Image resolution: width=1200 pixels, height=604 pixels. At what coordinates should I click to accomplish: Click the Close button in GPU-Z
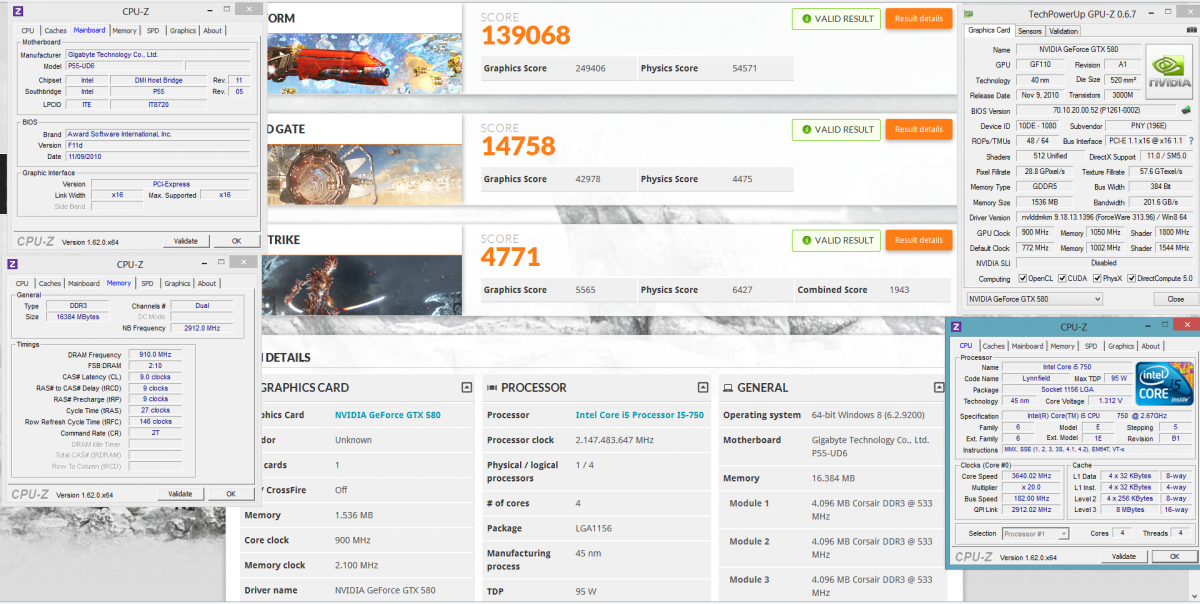(x=1176, y=299)
